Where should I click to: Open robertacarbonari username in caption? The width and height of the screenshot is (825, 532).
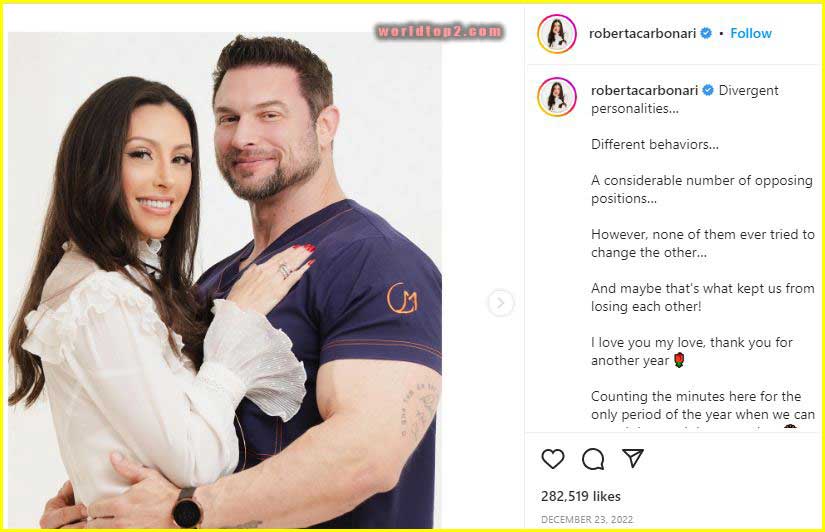click(645, 90)
